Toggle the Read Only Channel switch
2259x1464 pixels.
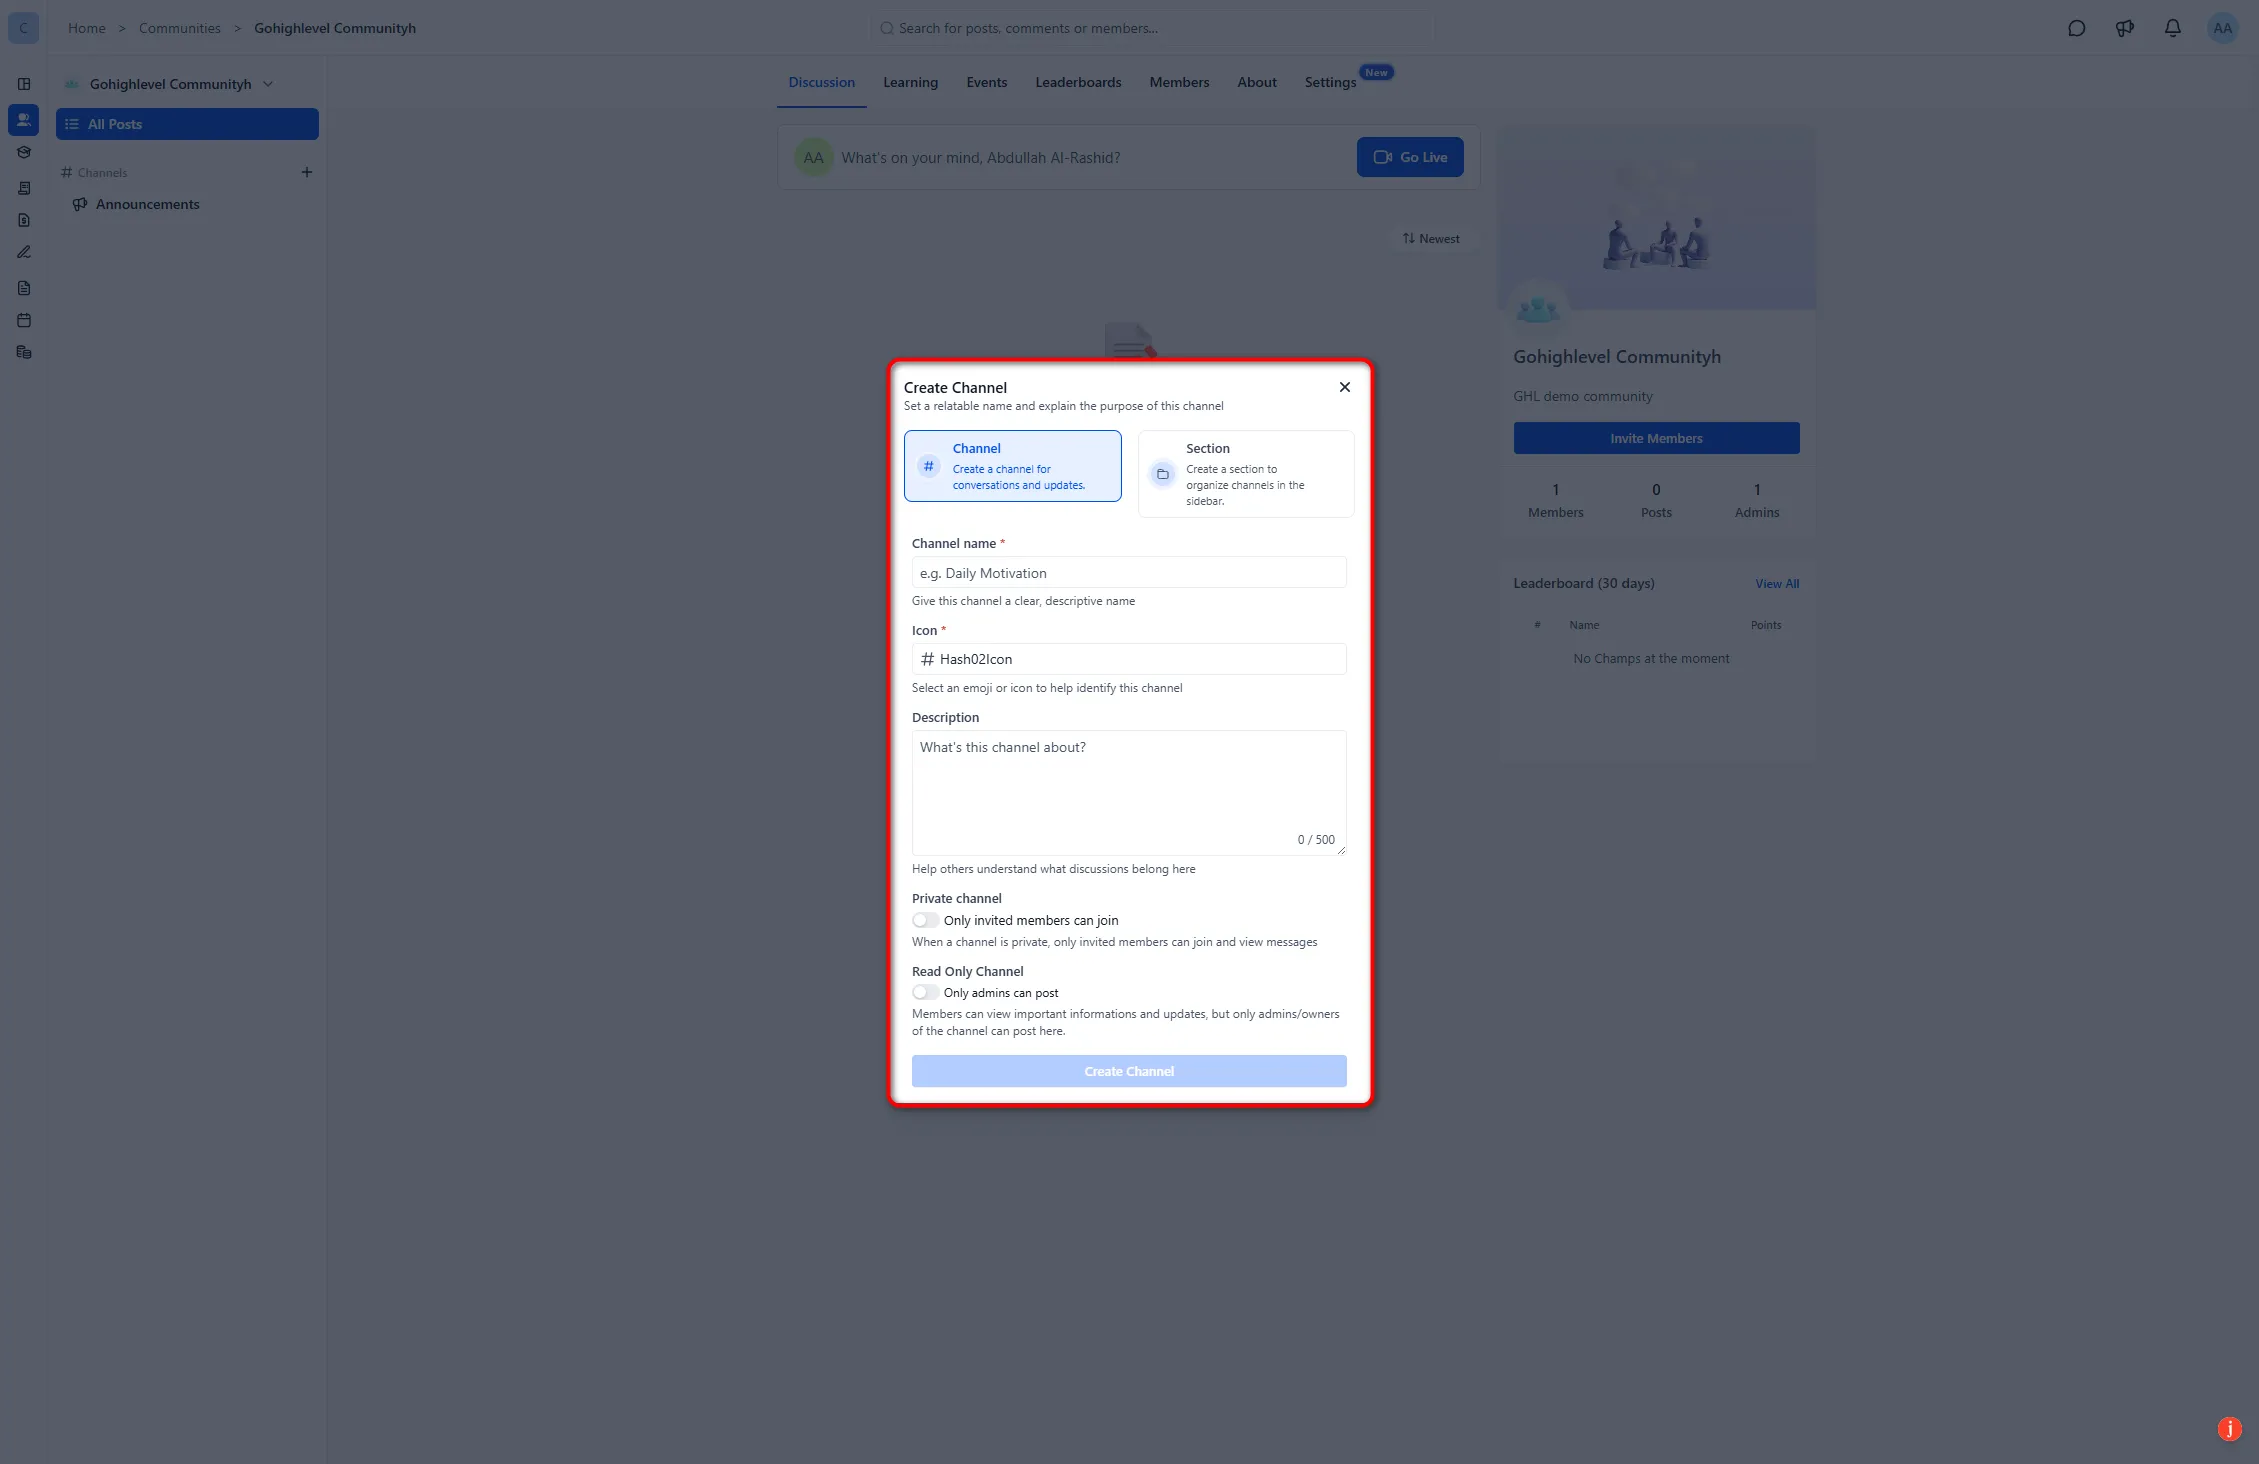click(x=925, y=993)
